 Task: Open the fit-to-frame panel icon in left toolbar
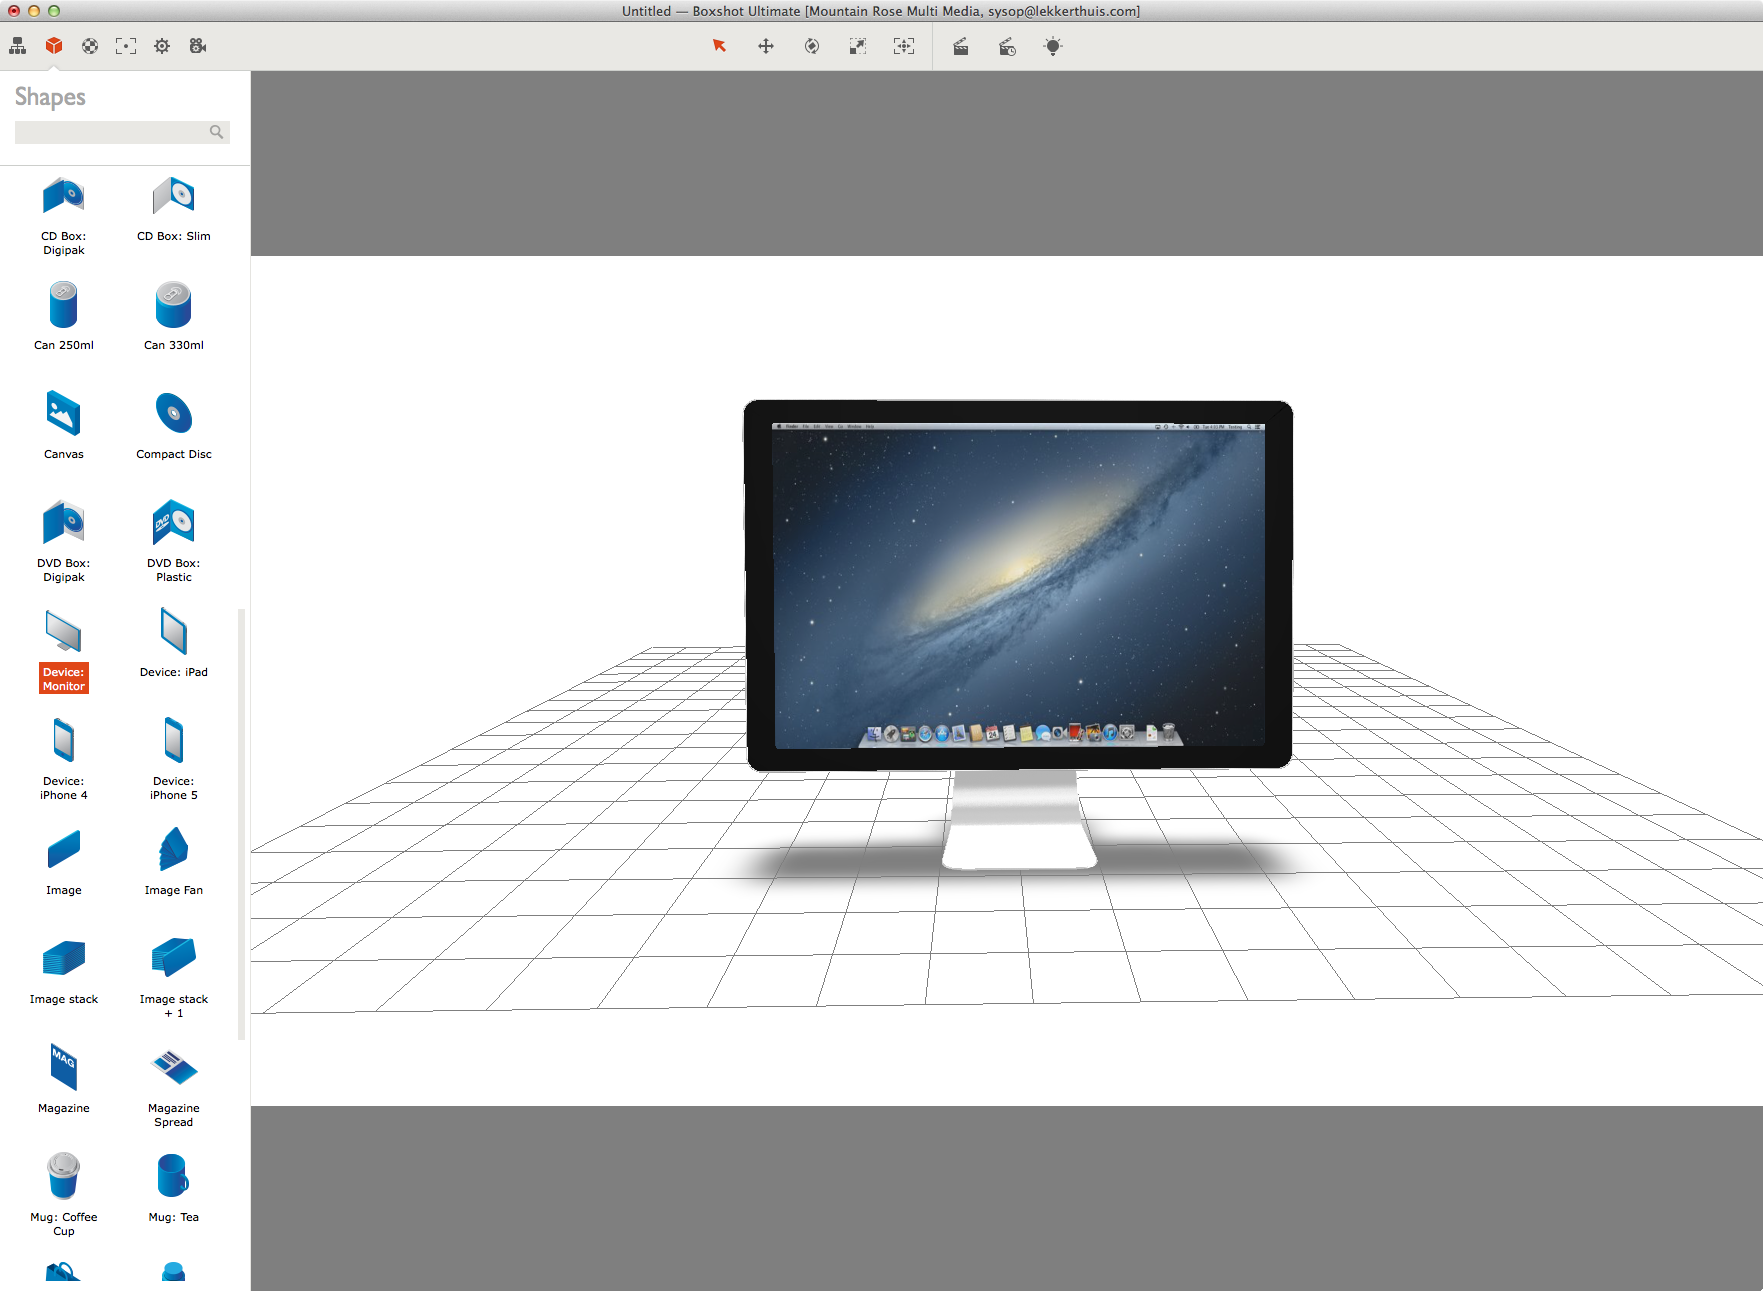click(126, 46)
